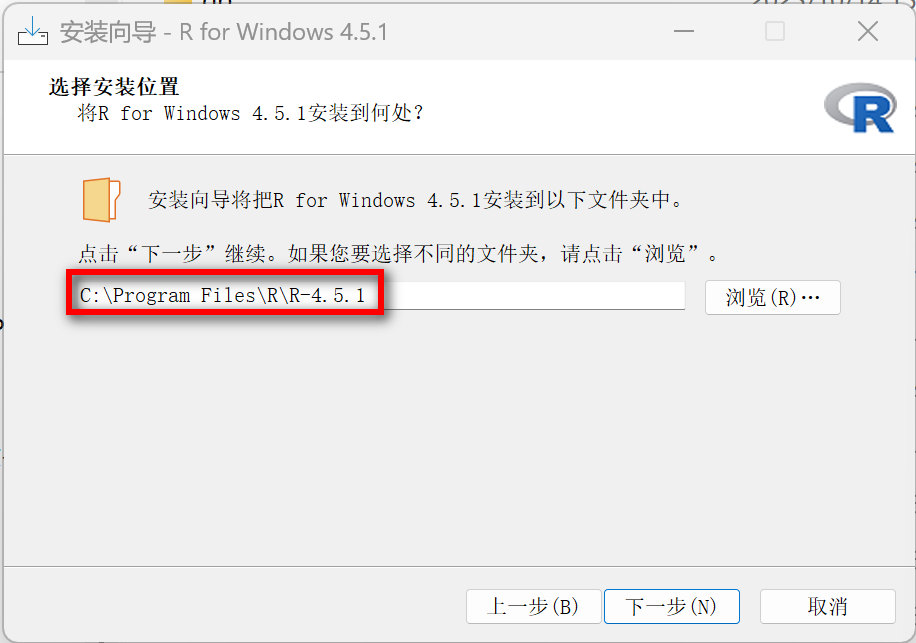The width and height of the screenshot is (916, 643).
Task: Click the installer download icon in title bar
Action: click(x=33, y=31)
